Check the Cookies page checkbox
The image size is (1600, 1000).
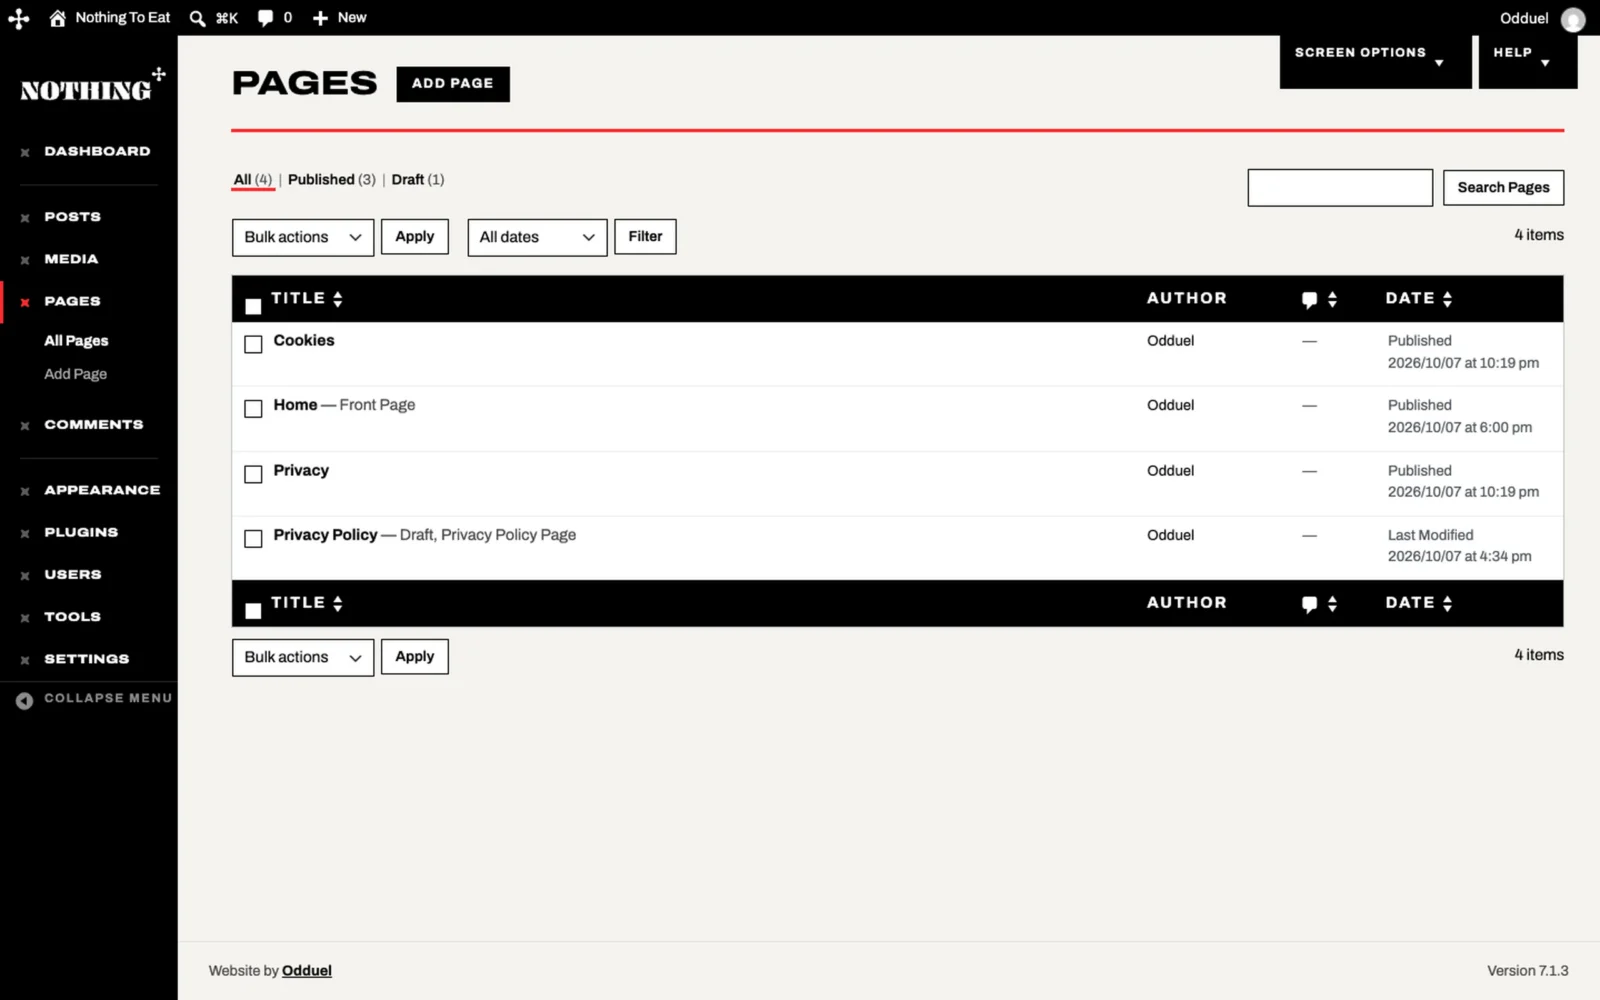[x=253, y=344]
